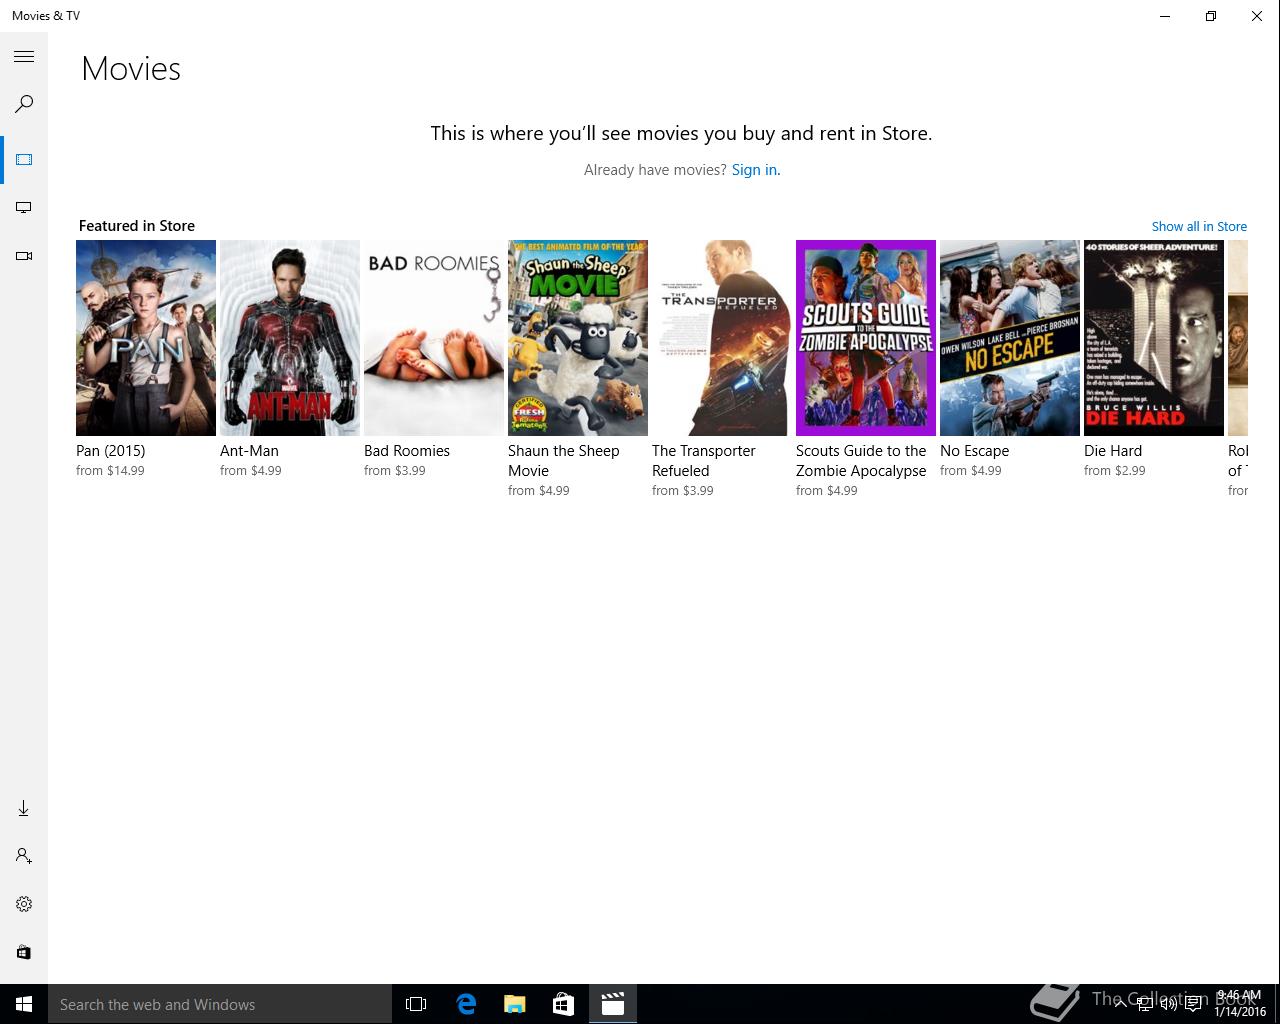Select the Movies section icon in sidebar
Viewport: 1280px width, 1024px height.
coord(24,160)
